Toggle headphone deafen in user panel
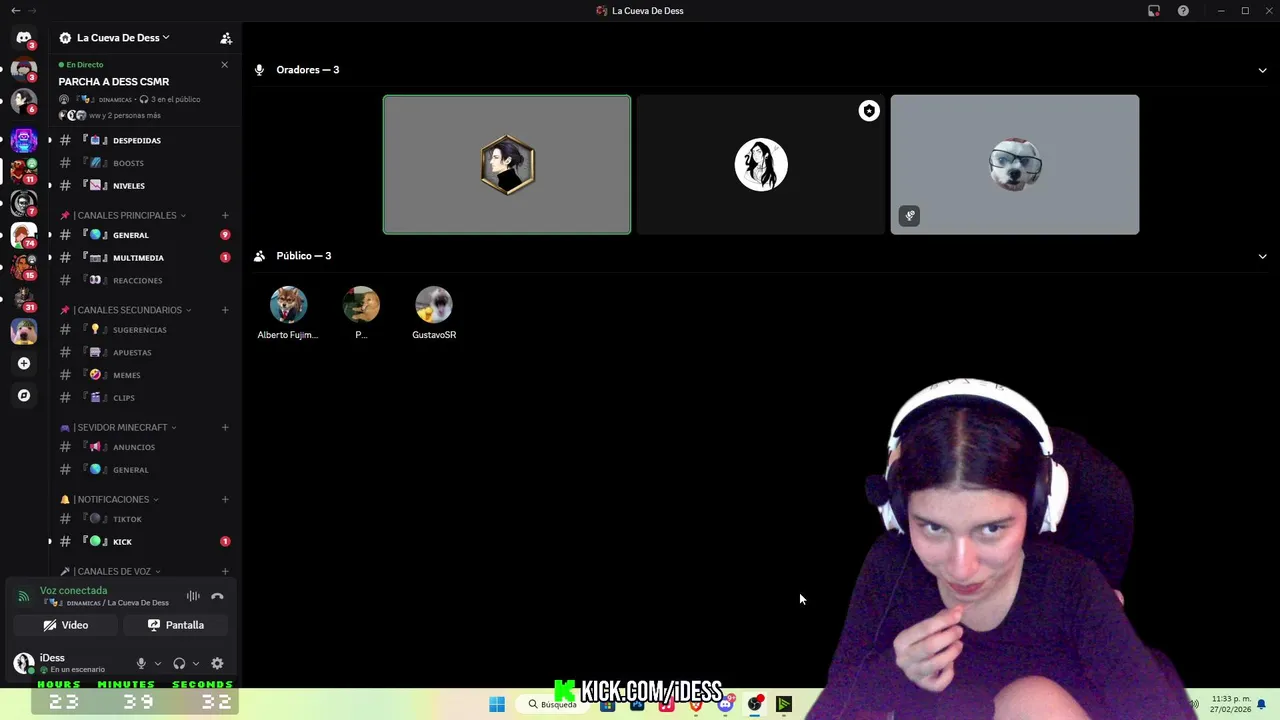The width and height of the screenshot is (1280, 720). tap(179, 663)
